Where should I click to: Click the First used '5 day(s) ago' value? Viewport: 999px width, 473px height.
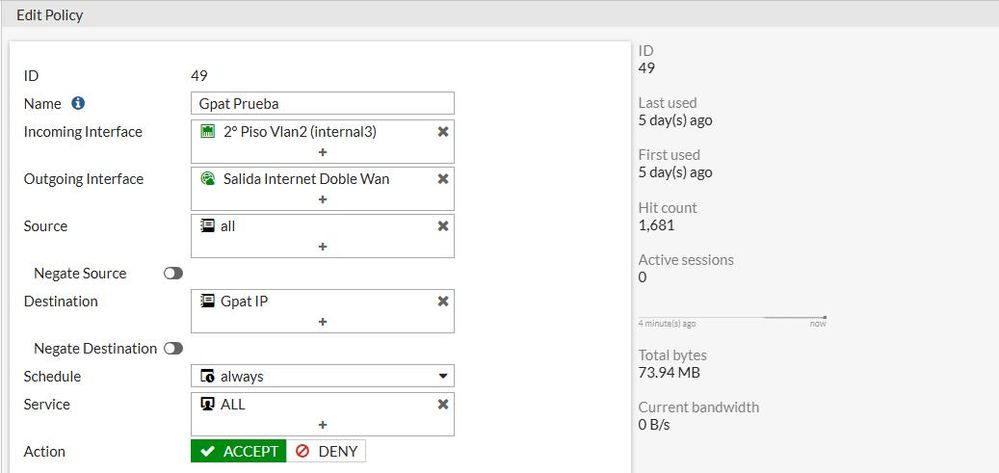675,173
